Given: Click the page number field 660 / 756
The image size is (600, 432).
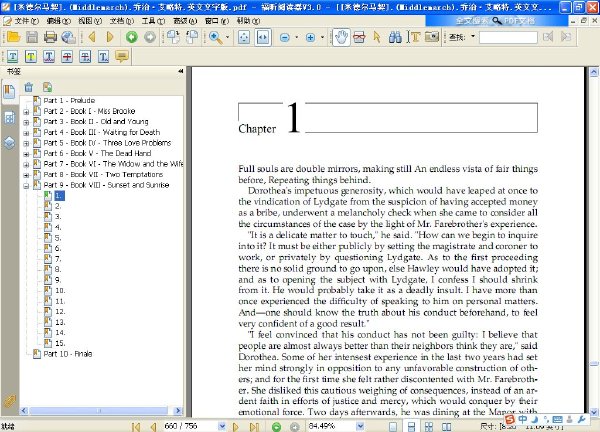Looking at the screenshot, I should tap(190, 425).
